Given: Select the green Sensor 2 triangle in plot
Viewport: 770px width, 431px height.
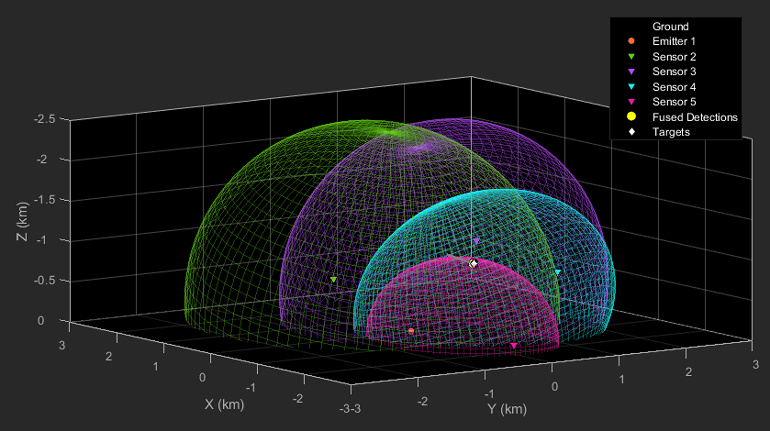Looking at the screenshot, I should click(333, 280).
